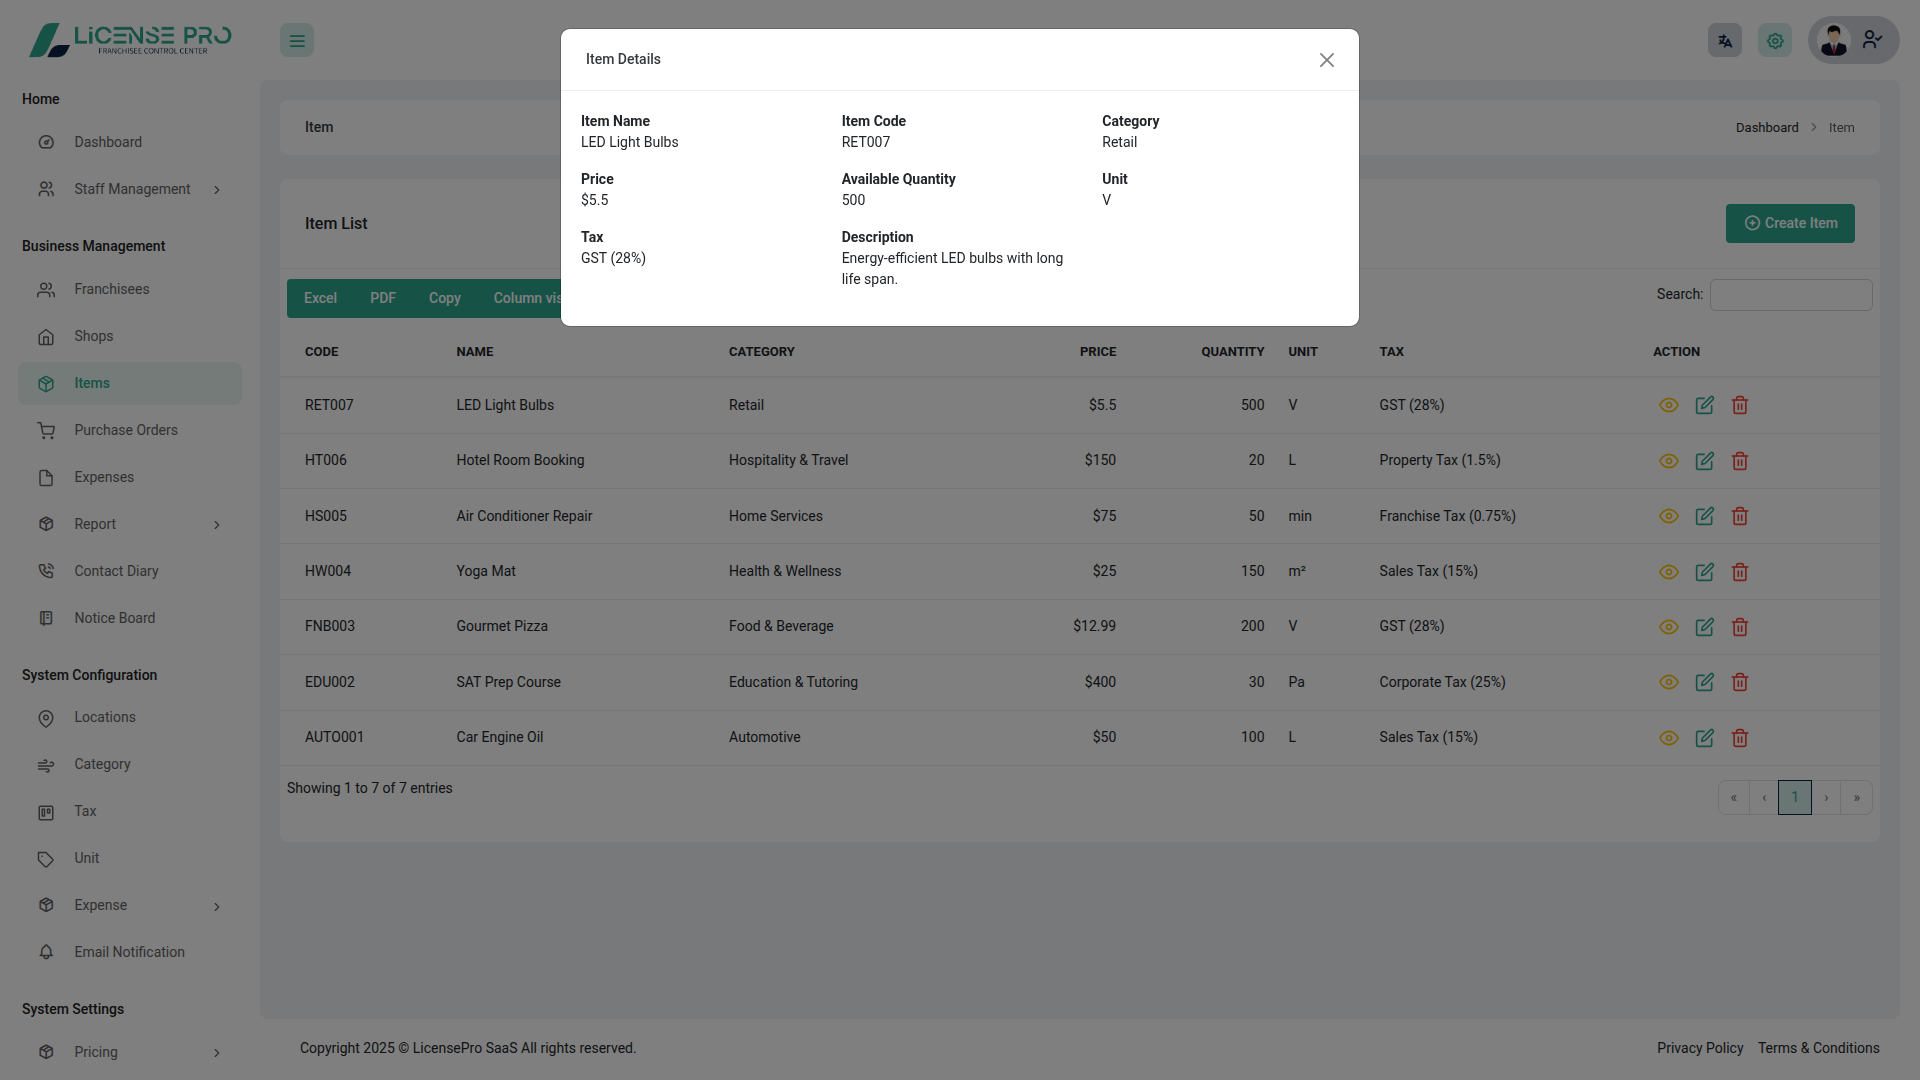1920x1080 pixels.
Task: Go to the Franchisees page
Action: tap(111, 289)
